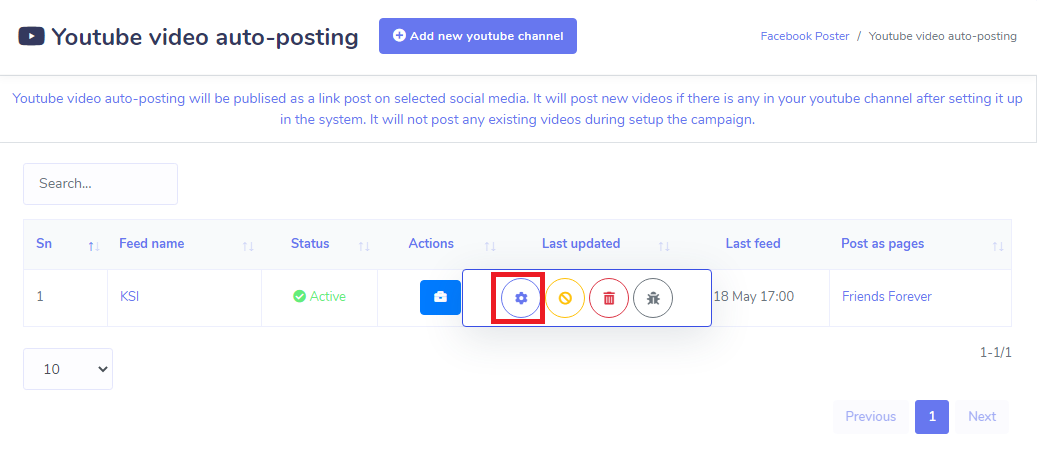Sort by Status column arrows
The width and height of the screenshot is (1037, 450).
364,246
